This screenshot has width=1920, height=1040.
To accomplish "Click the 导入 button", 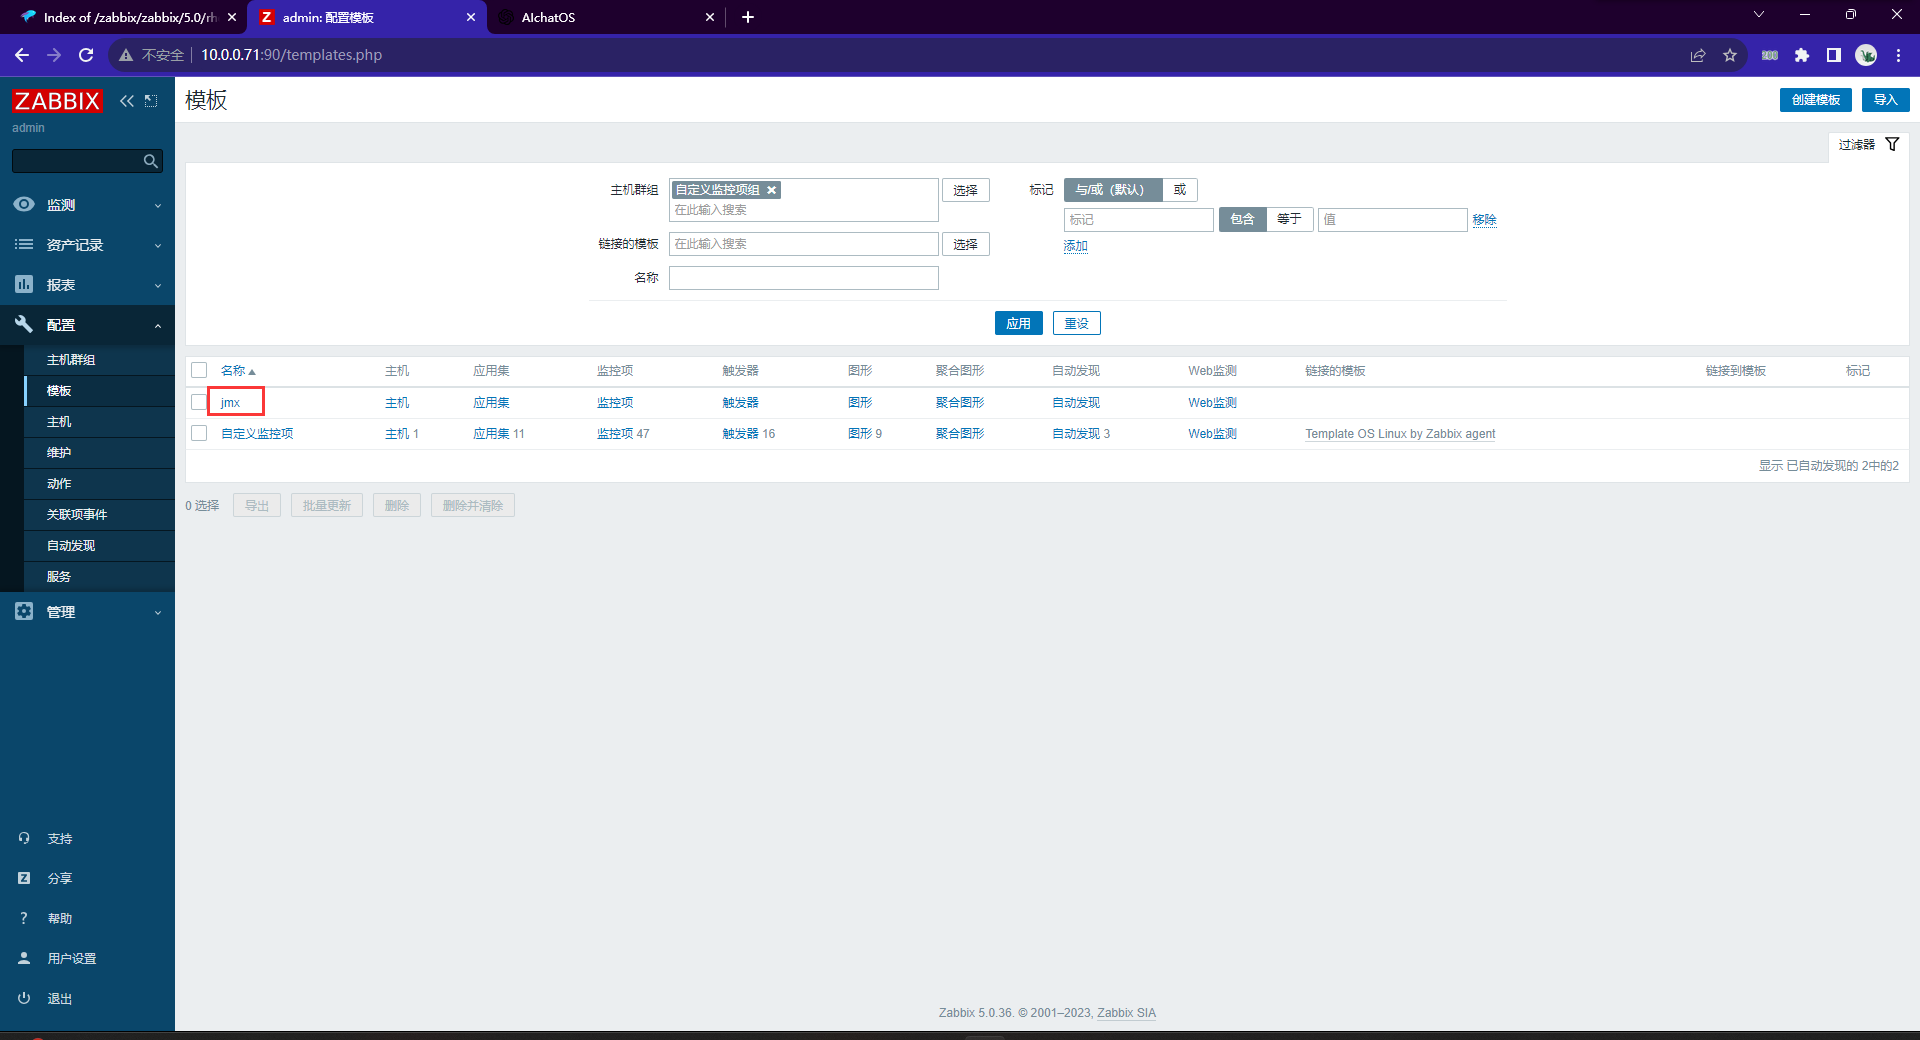I will point(1885,100).
